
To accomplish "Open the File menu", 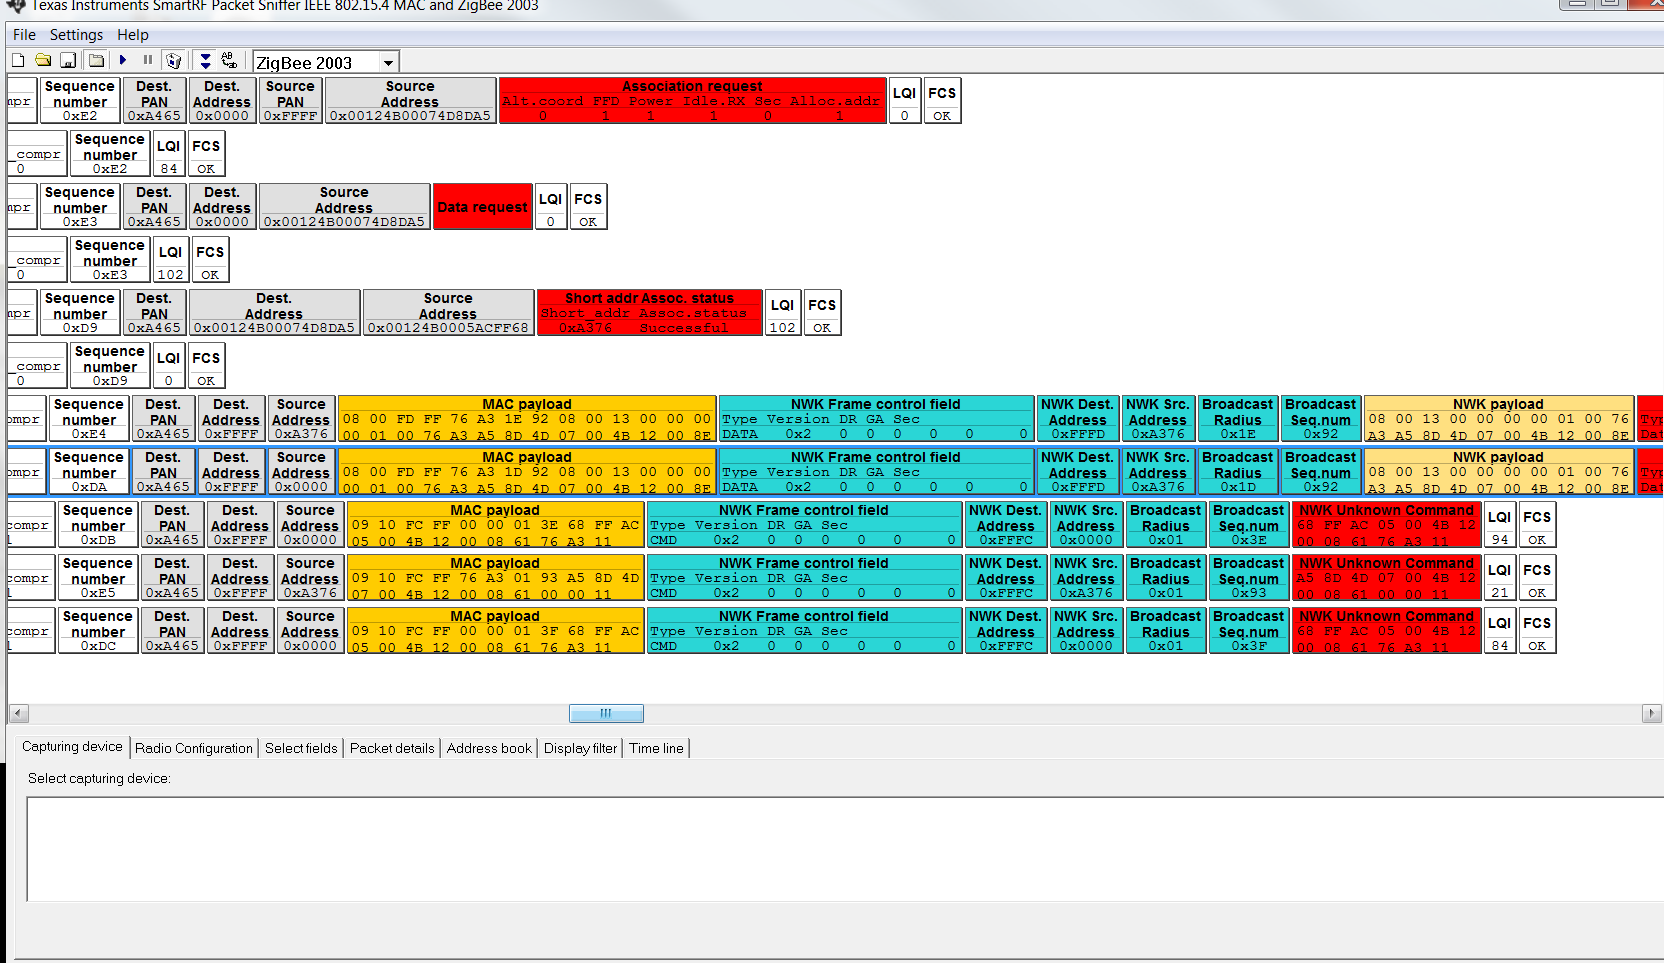I will (x=24, y=35).
